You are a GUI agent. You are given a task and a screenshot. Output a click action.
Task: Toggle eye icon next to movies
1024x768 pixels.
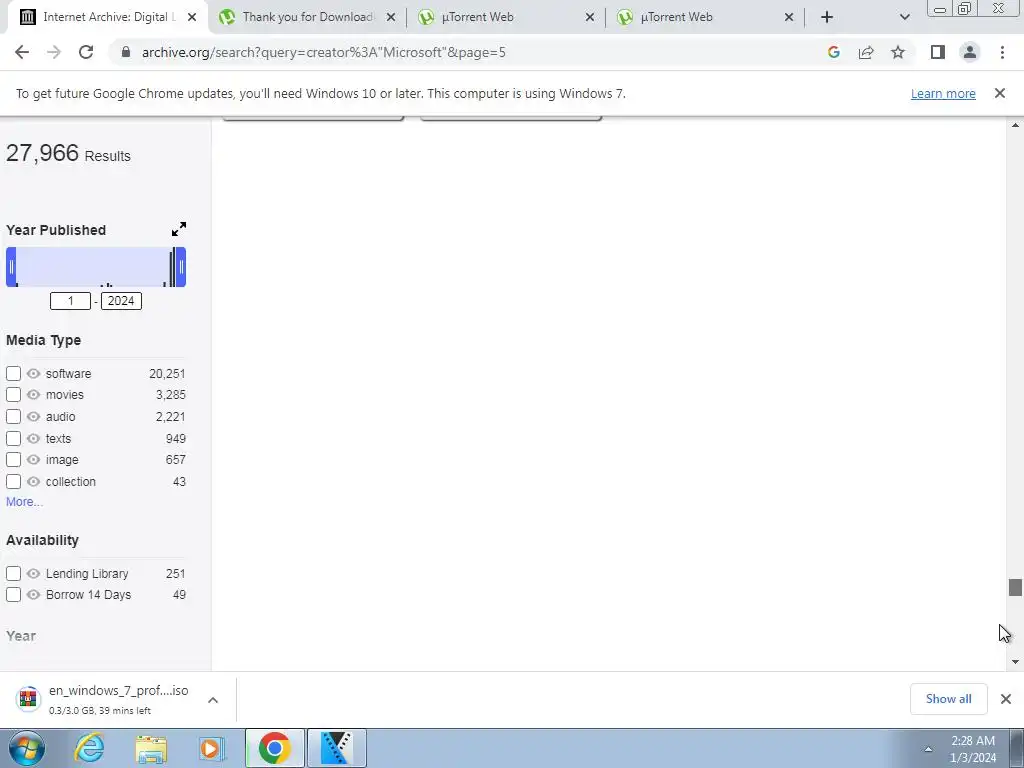33,394
